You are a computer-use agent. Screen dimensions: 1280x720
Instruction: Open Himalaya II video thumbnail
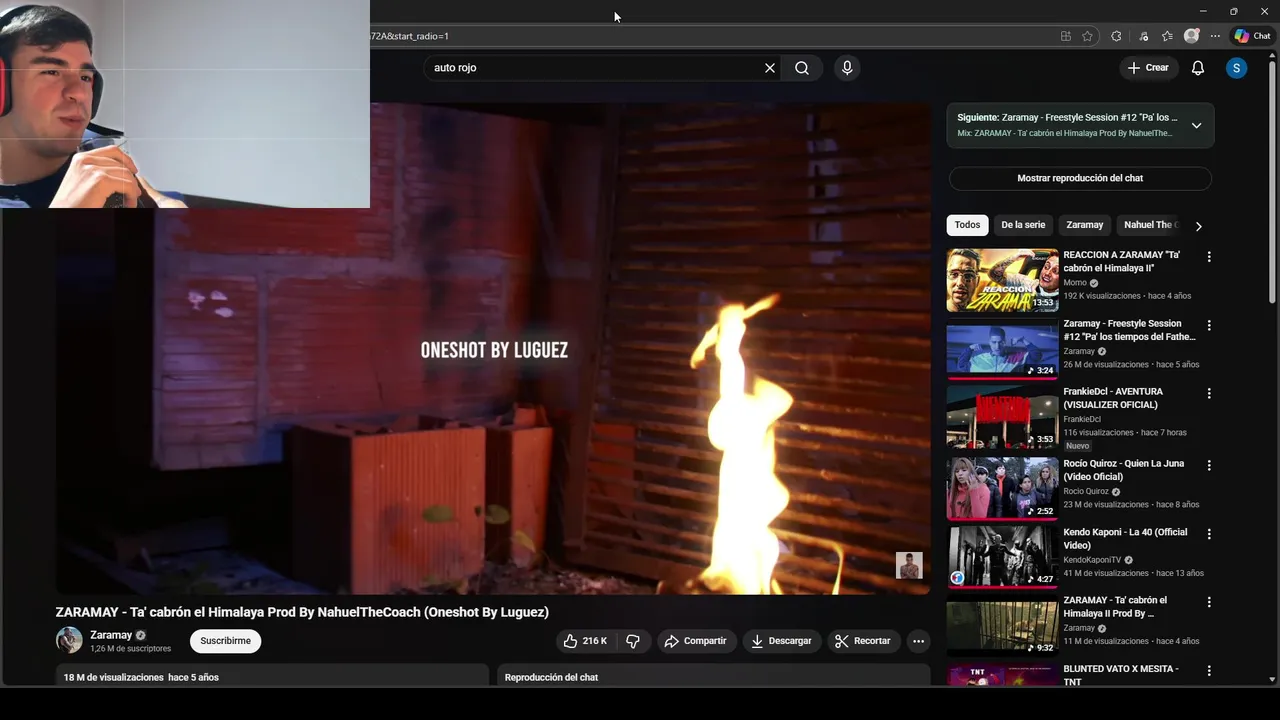pos(1002,625)
